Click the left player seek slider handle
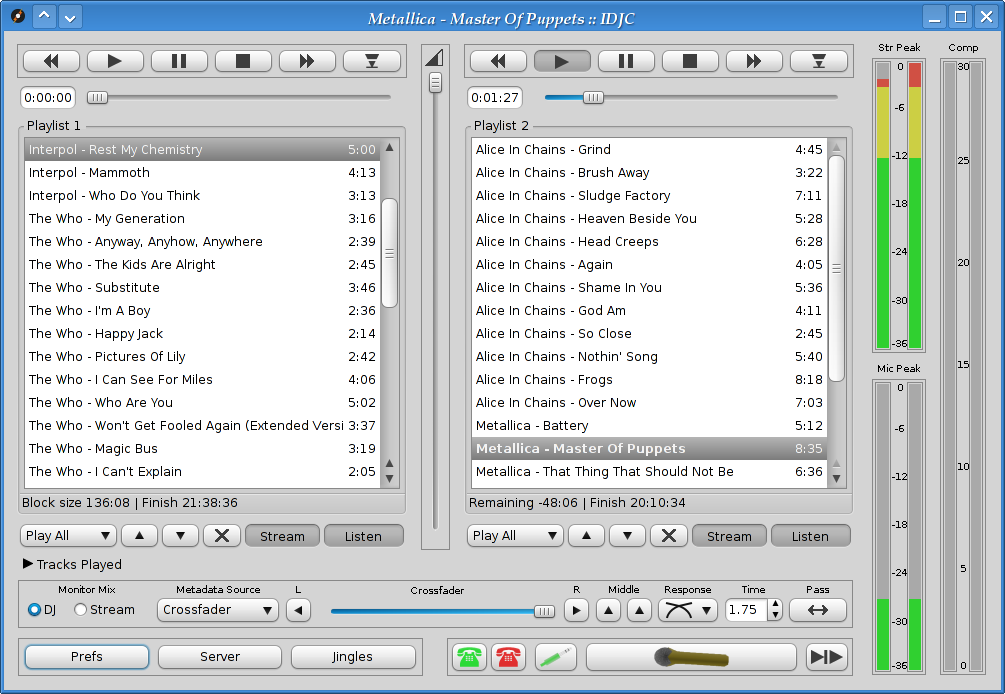The width and height of the screenshot is (1005, 694). click(x=97, y=97)
